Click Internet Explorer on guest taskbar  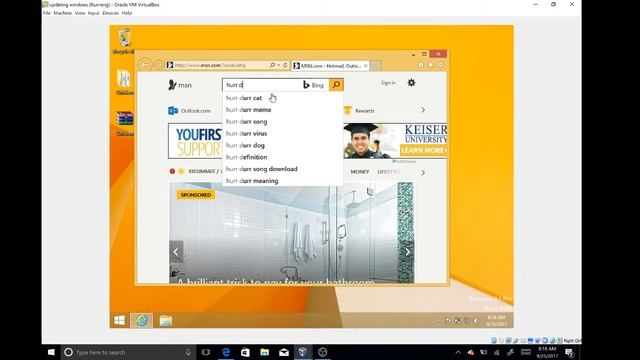click(142, 320)
